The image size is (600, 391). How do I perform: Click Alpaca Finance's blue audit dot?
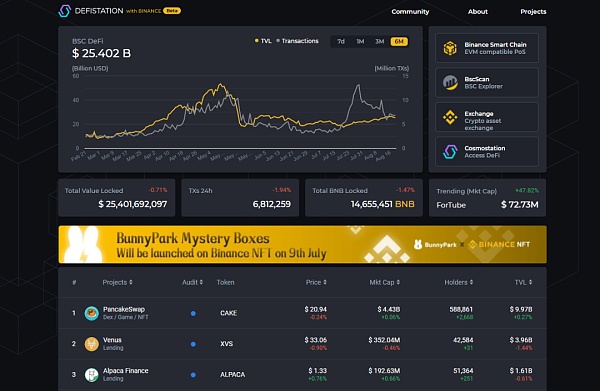click(193, 375)
